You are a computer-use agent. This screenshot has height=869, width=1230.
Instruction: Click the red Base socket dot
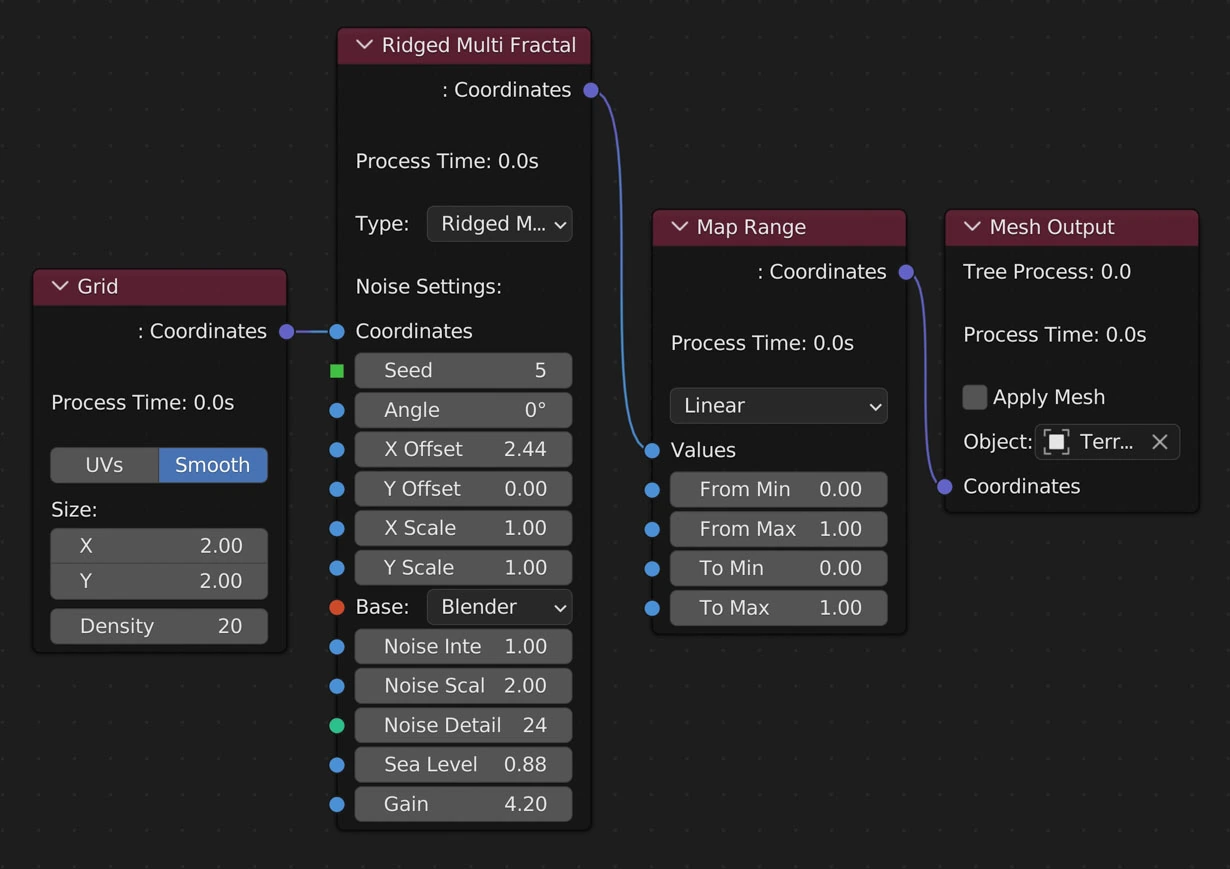tap(337, 607)
